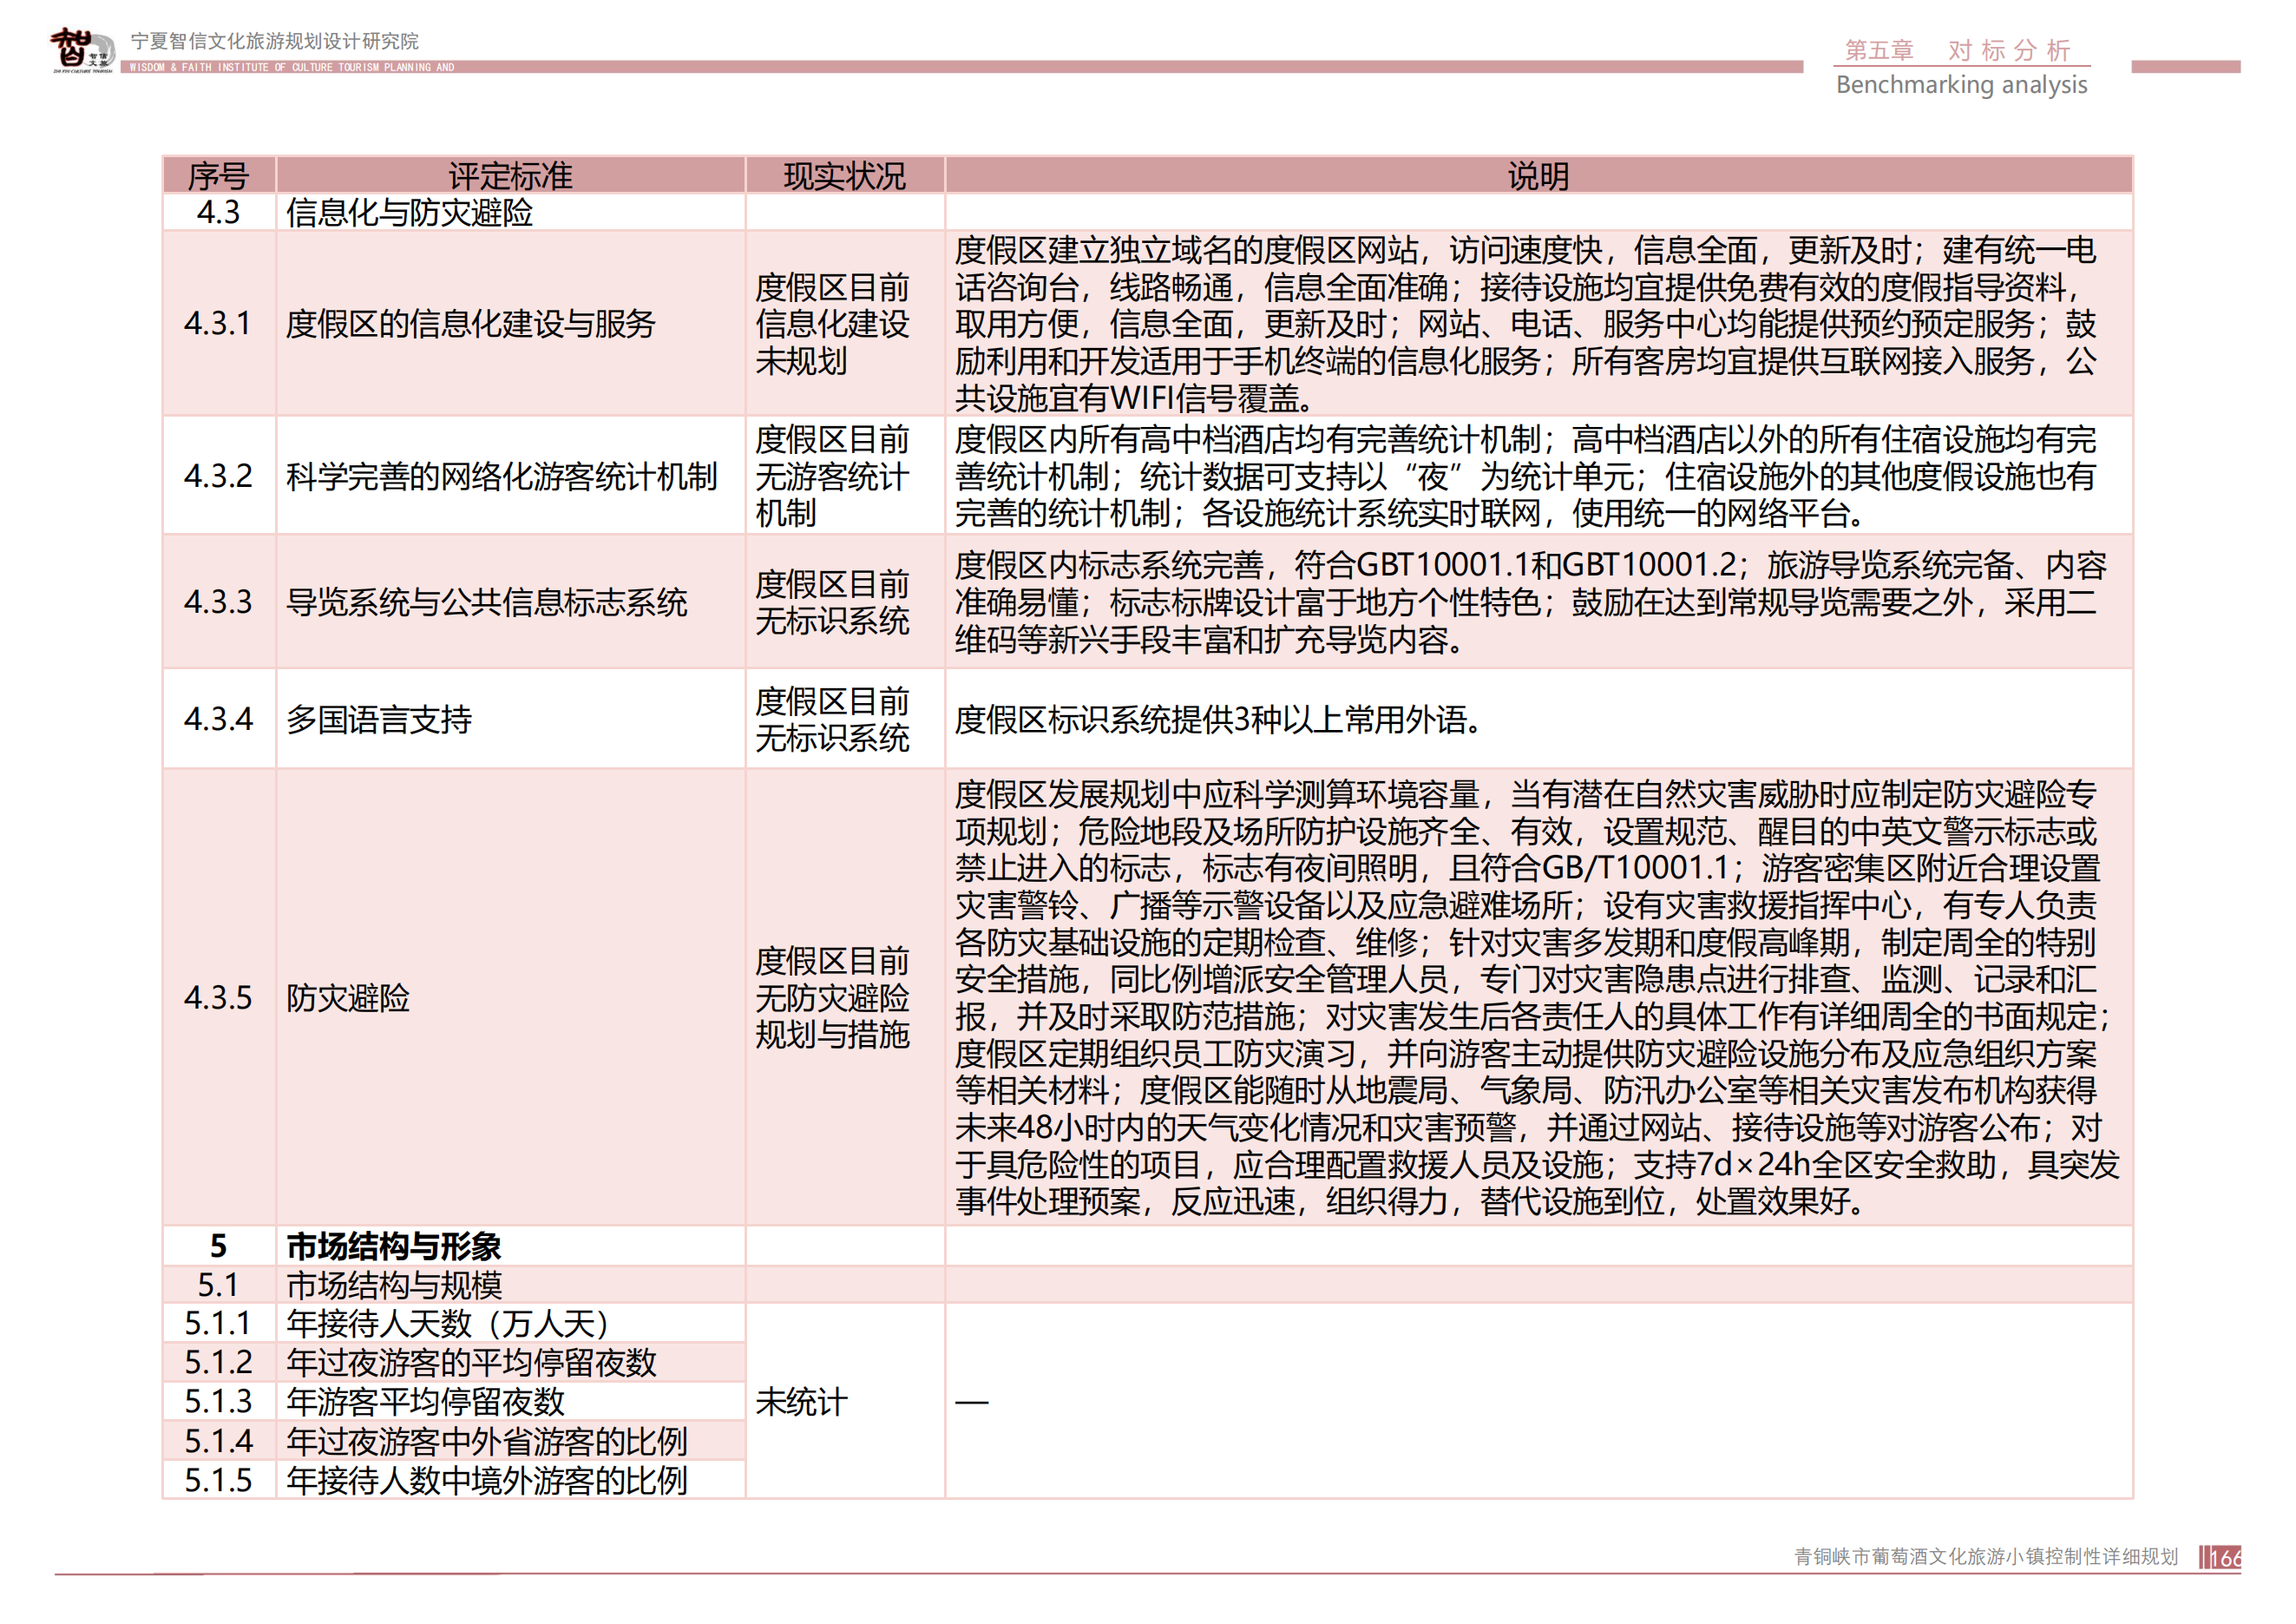Click the 说明 column header

point(1538,176)
